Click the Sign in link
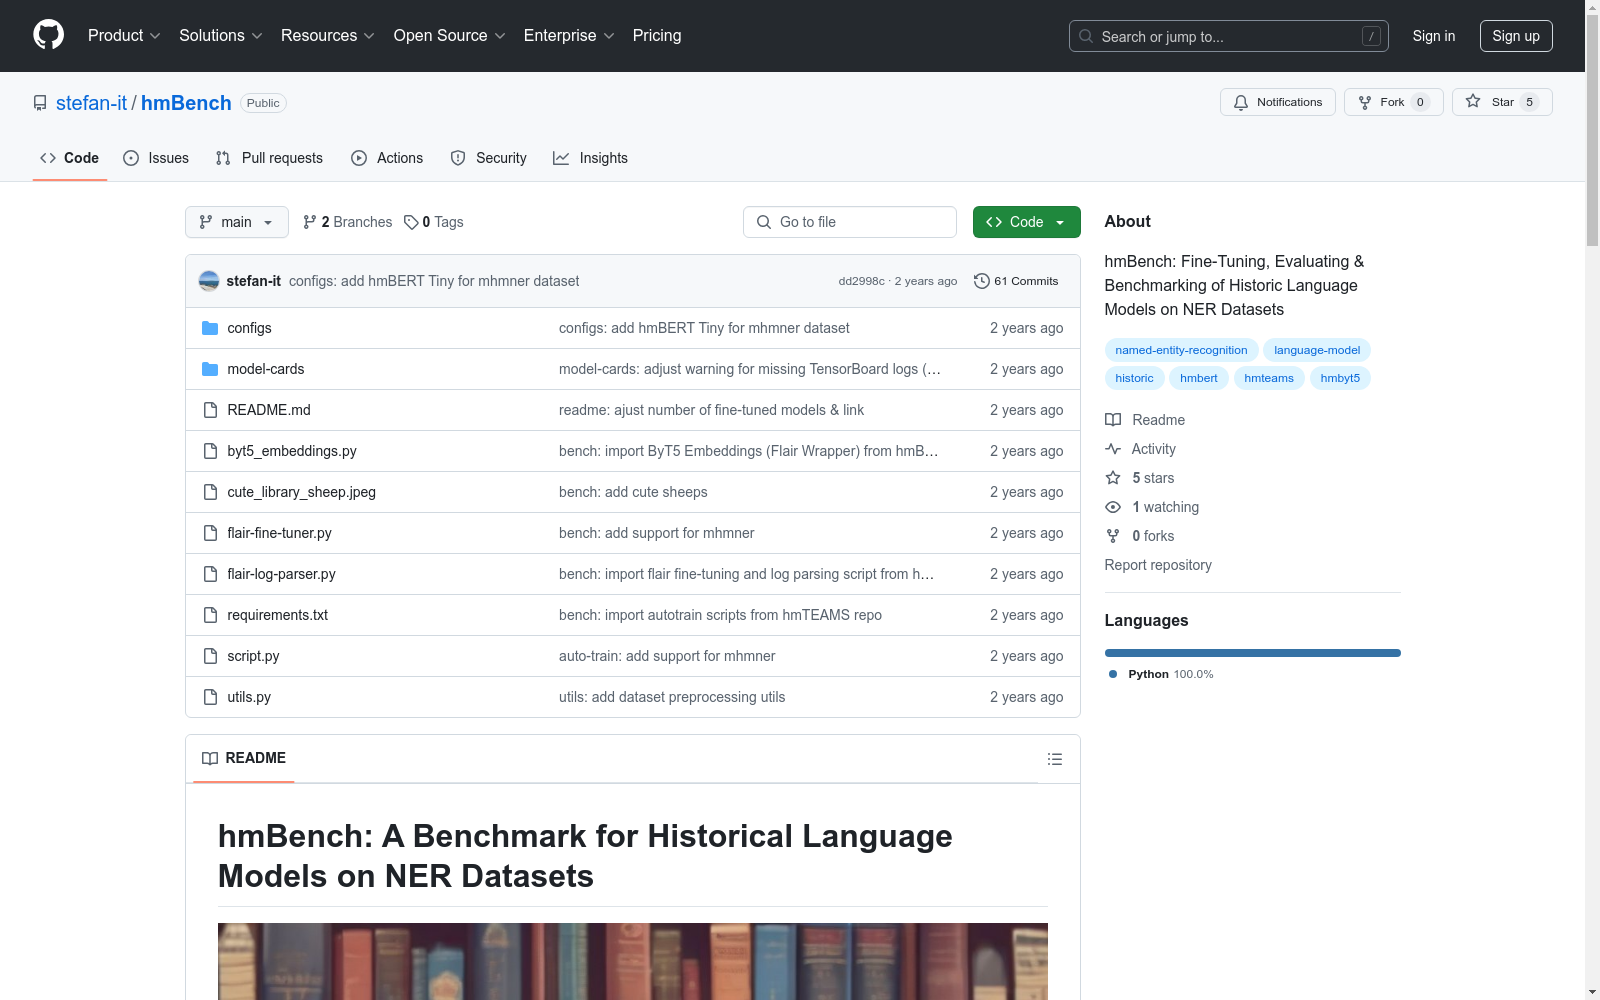The width and height of the screenshot is (1600, 1000). click(x=1434, y=36)
